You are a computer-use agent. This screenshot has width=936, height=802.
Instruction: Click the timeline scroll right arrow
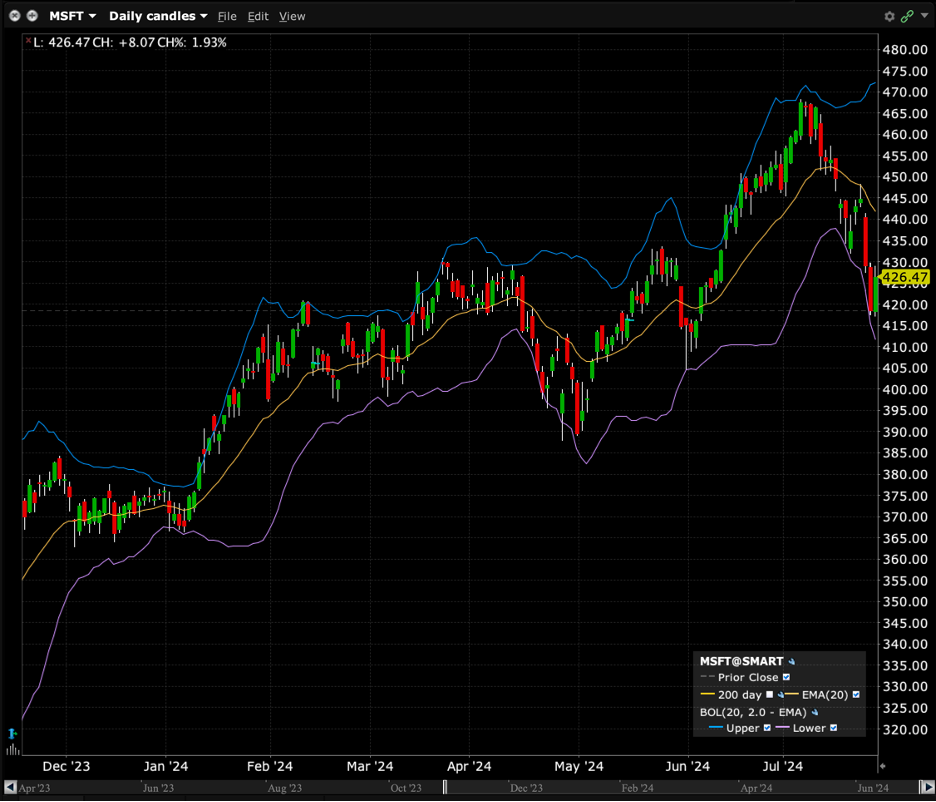(x=926, y=786)
